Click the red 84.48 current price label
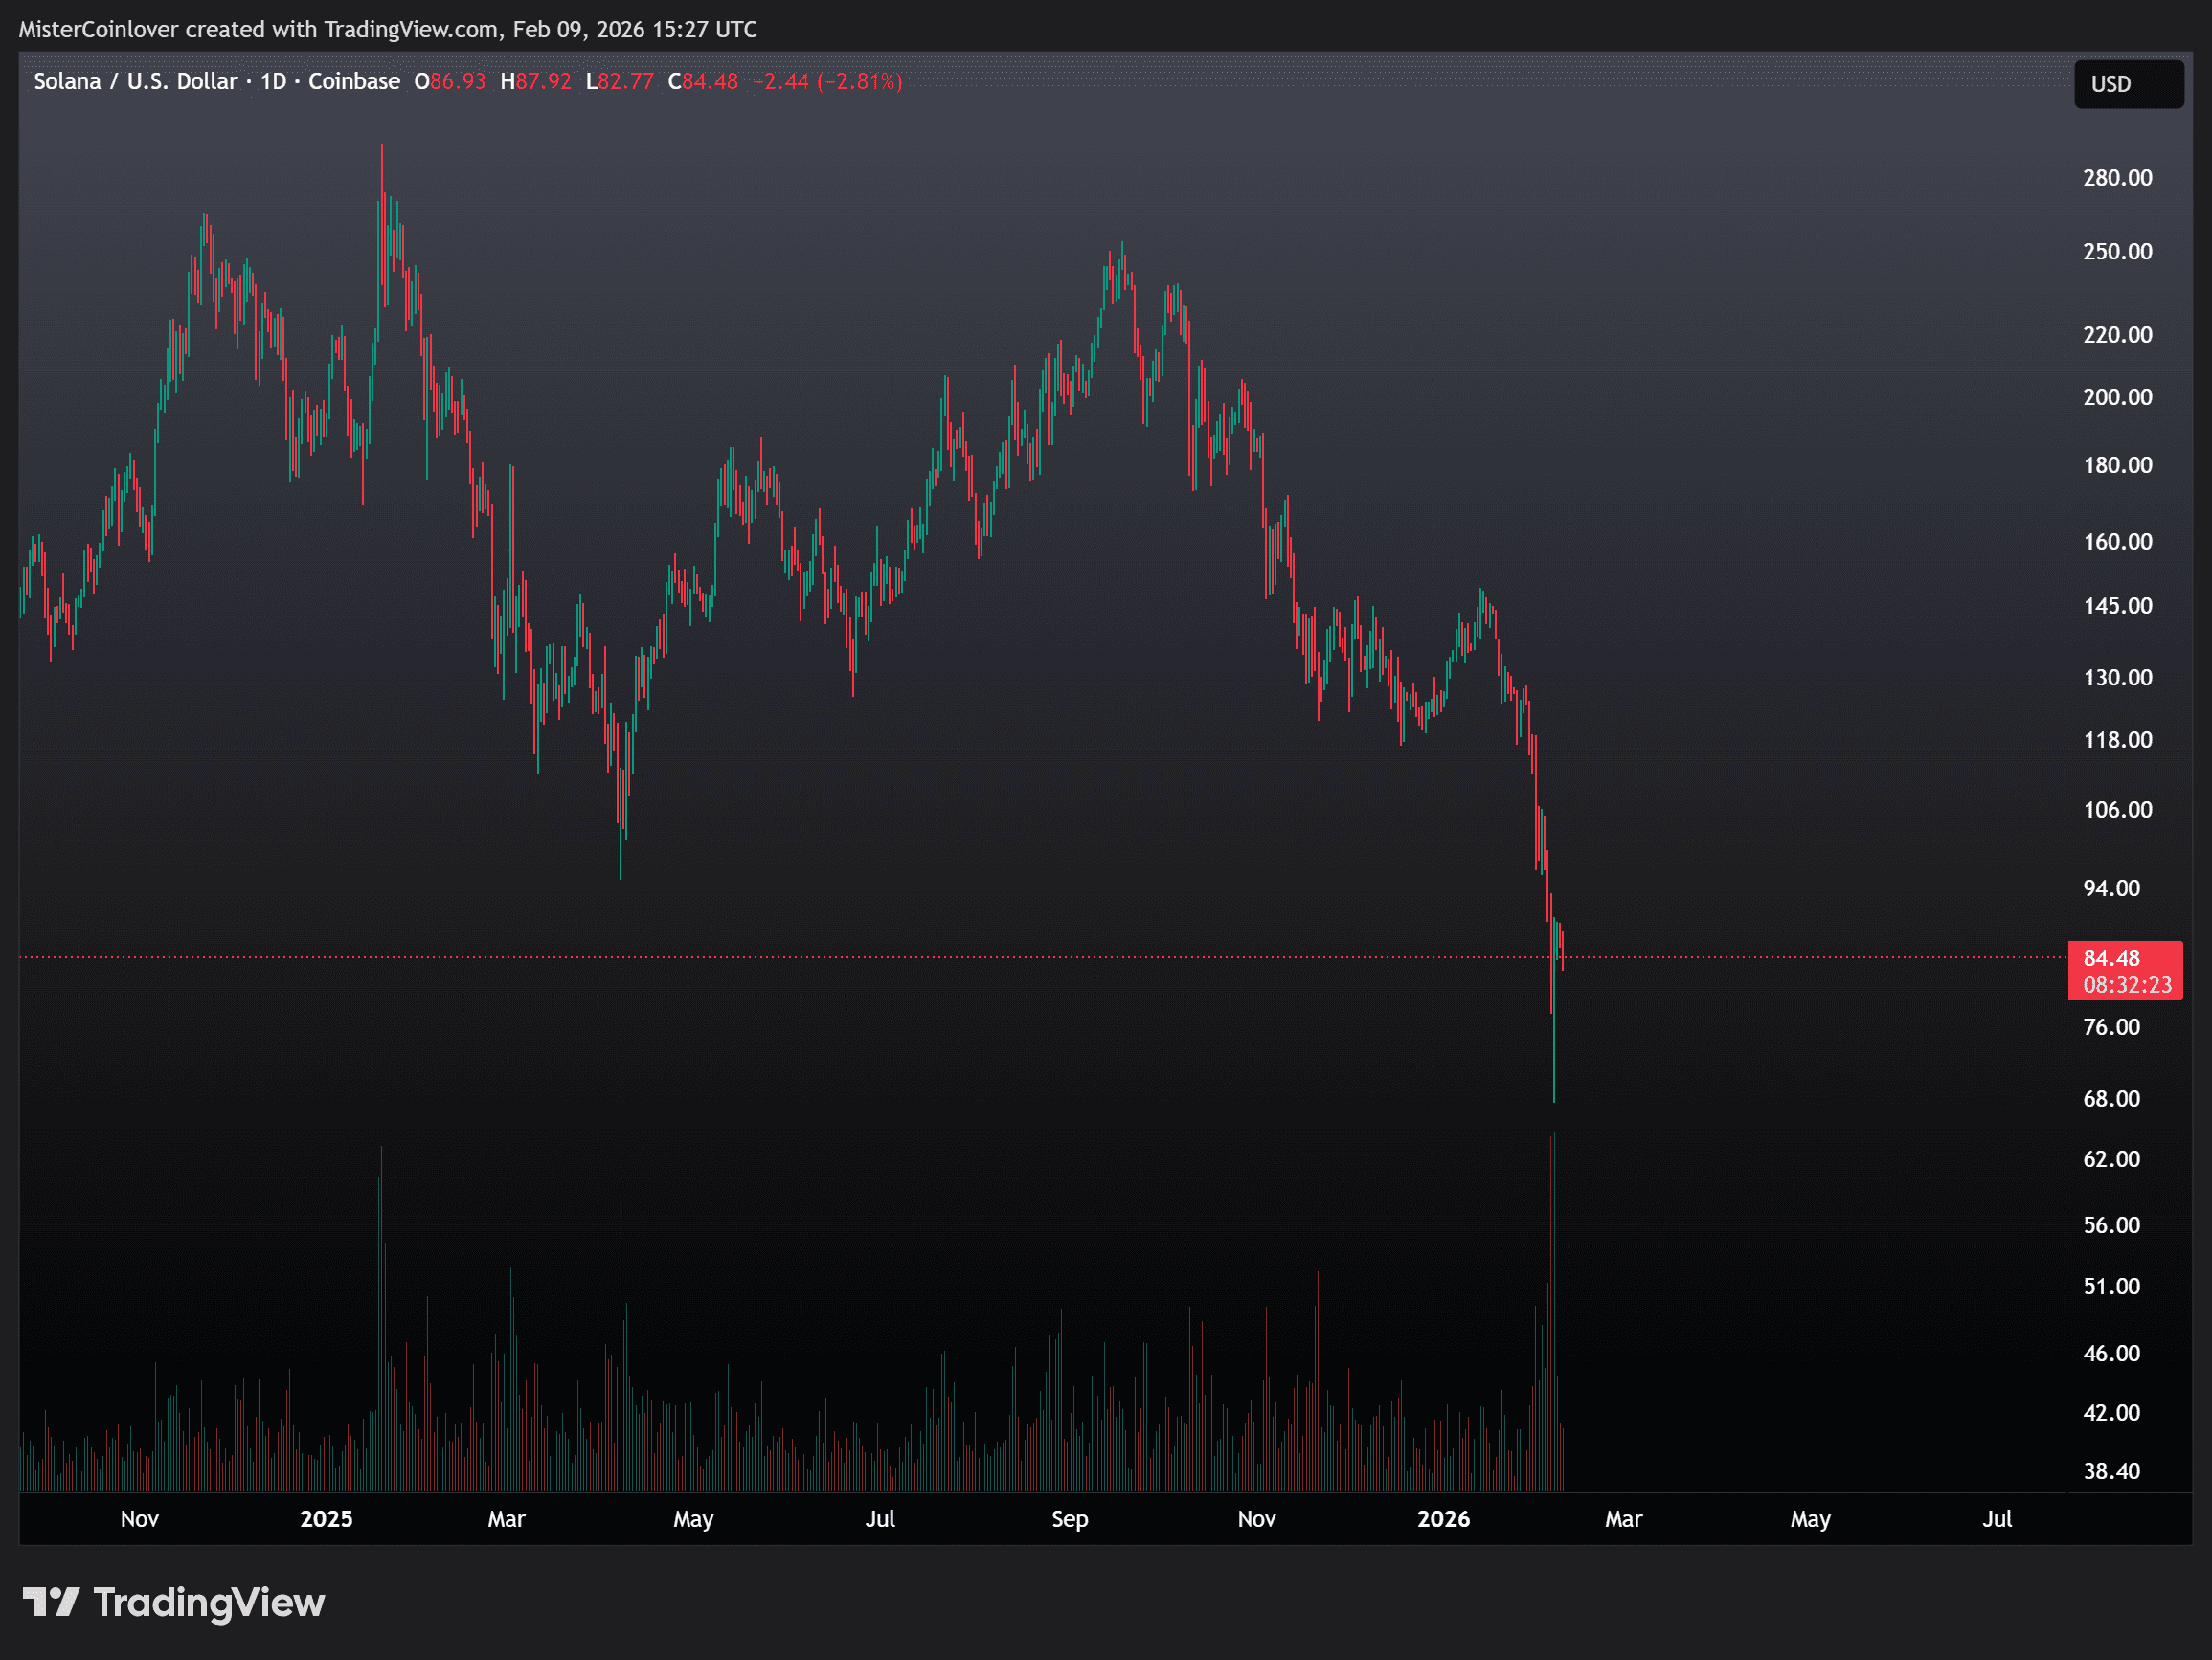Viewport: 2212px width, 1660px height. (2111, 958)
